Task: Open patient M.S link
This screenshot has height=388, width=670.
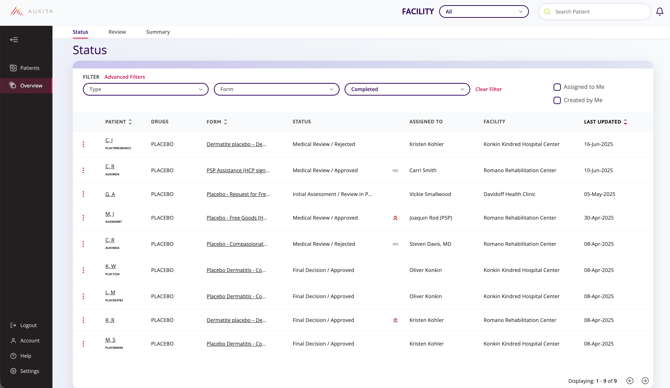Action: pyautogui.click(x=110, y=340)
